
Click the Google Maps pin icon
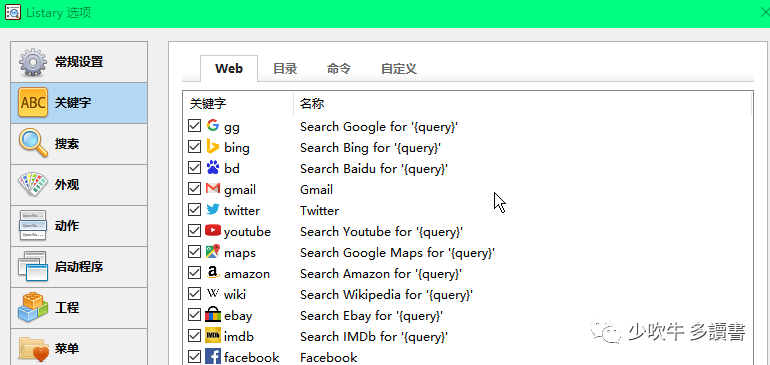(213, 252)
